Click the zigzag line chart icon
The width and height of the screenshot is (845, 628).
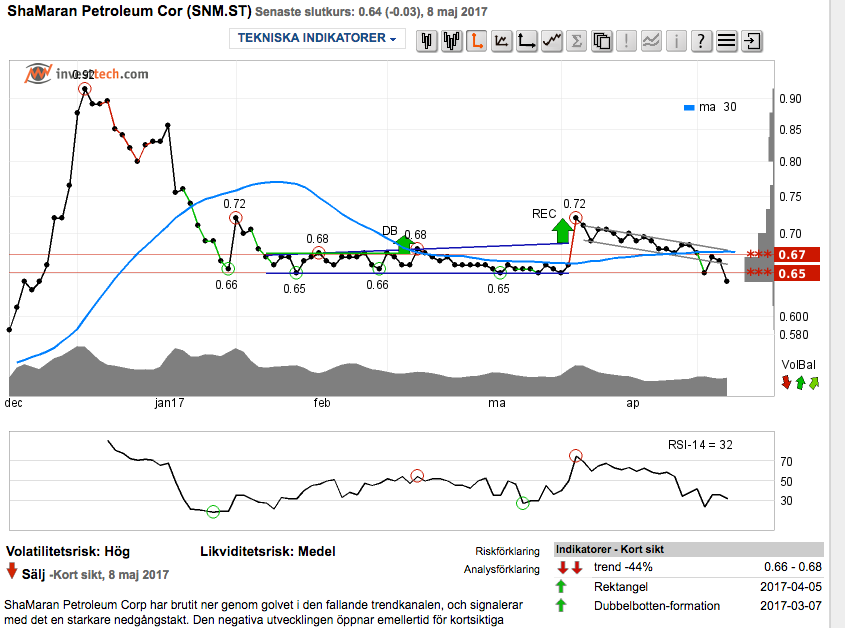(x=552, y=41)
